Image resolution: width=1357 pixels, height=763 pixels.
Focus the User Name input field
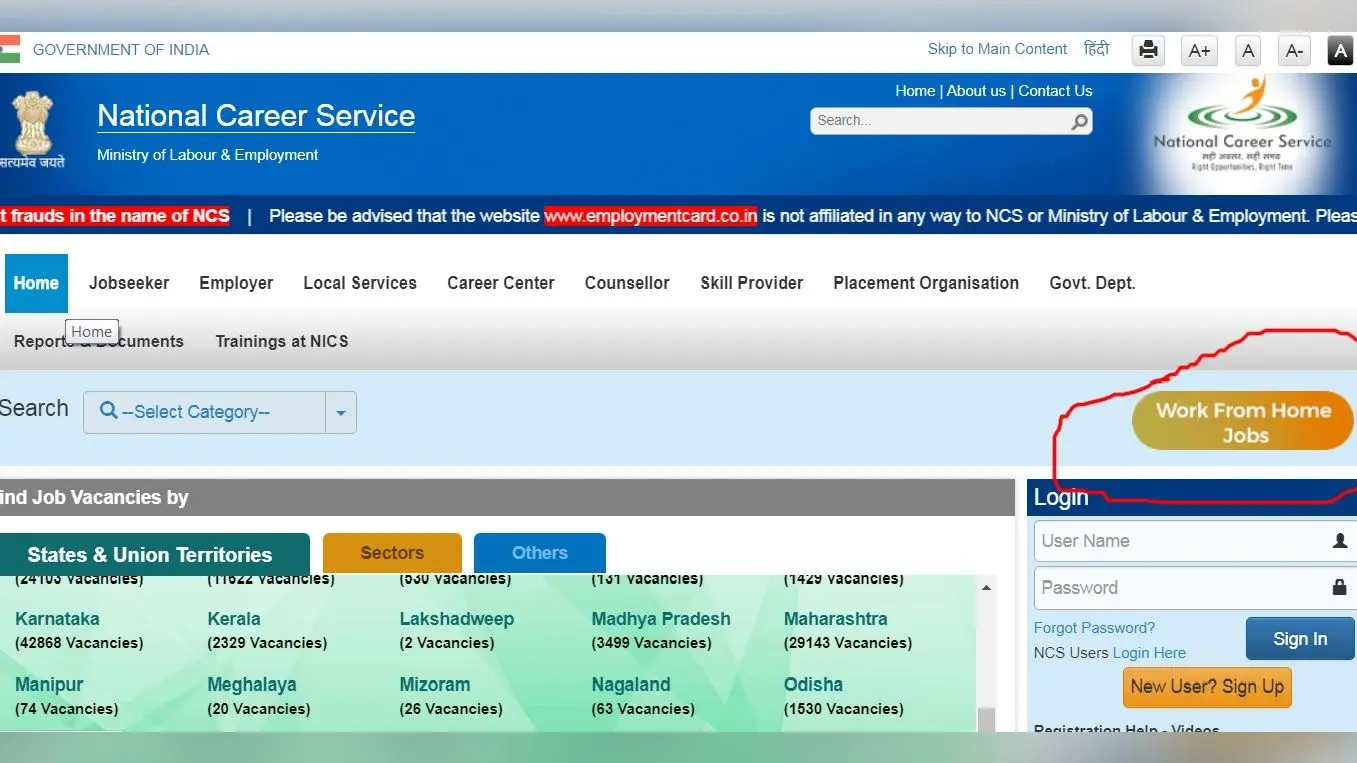(x=1194, y=541)
